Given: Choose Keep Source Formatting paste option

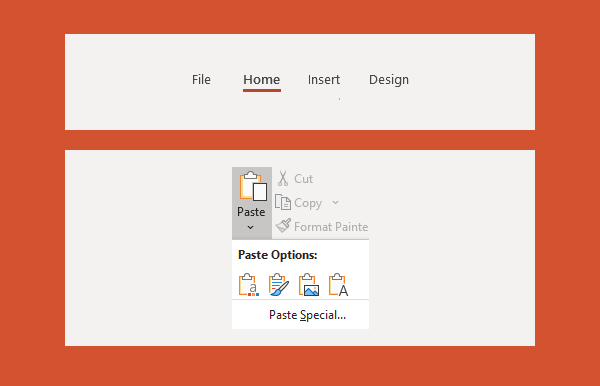Looking at the screenshot, I should [x=279, y=285].
